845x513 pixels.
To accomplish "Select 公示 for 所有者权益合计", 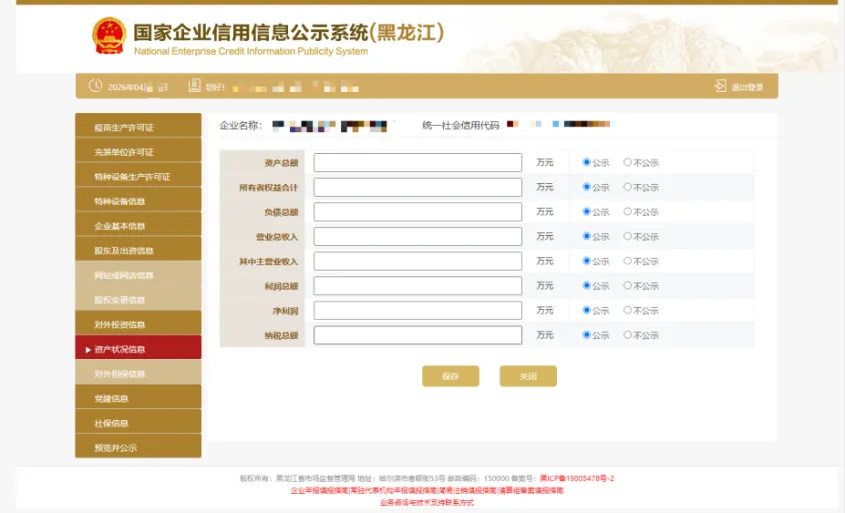I will 586,186.
